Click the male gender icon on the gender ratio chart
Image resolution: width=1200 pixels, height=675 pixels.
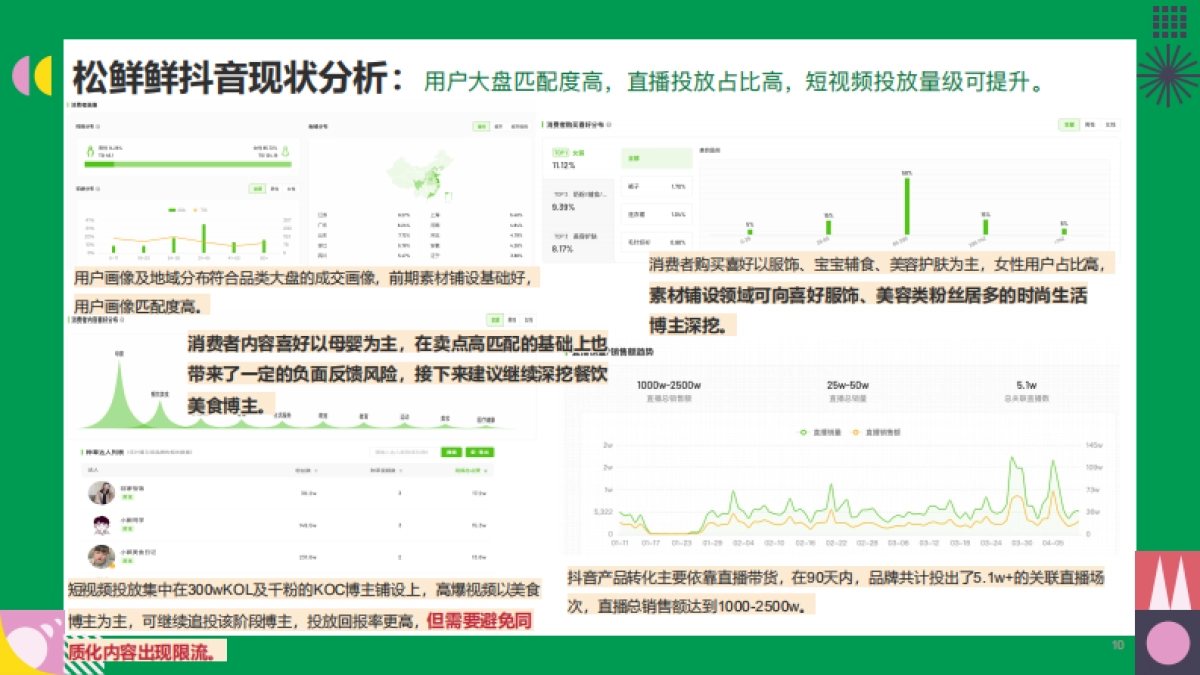click(91, 150)
